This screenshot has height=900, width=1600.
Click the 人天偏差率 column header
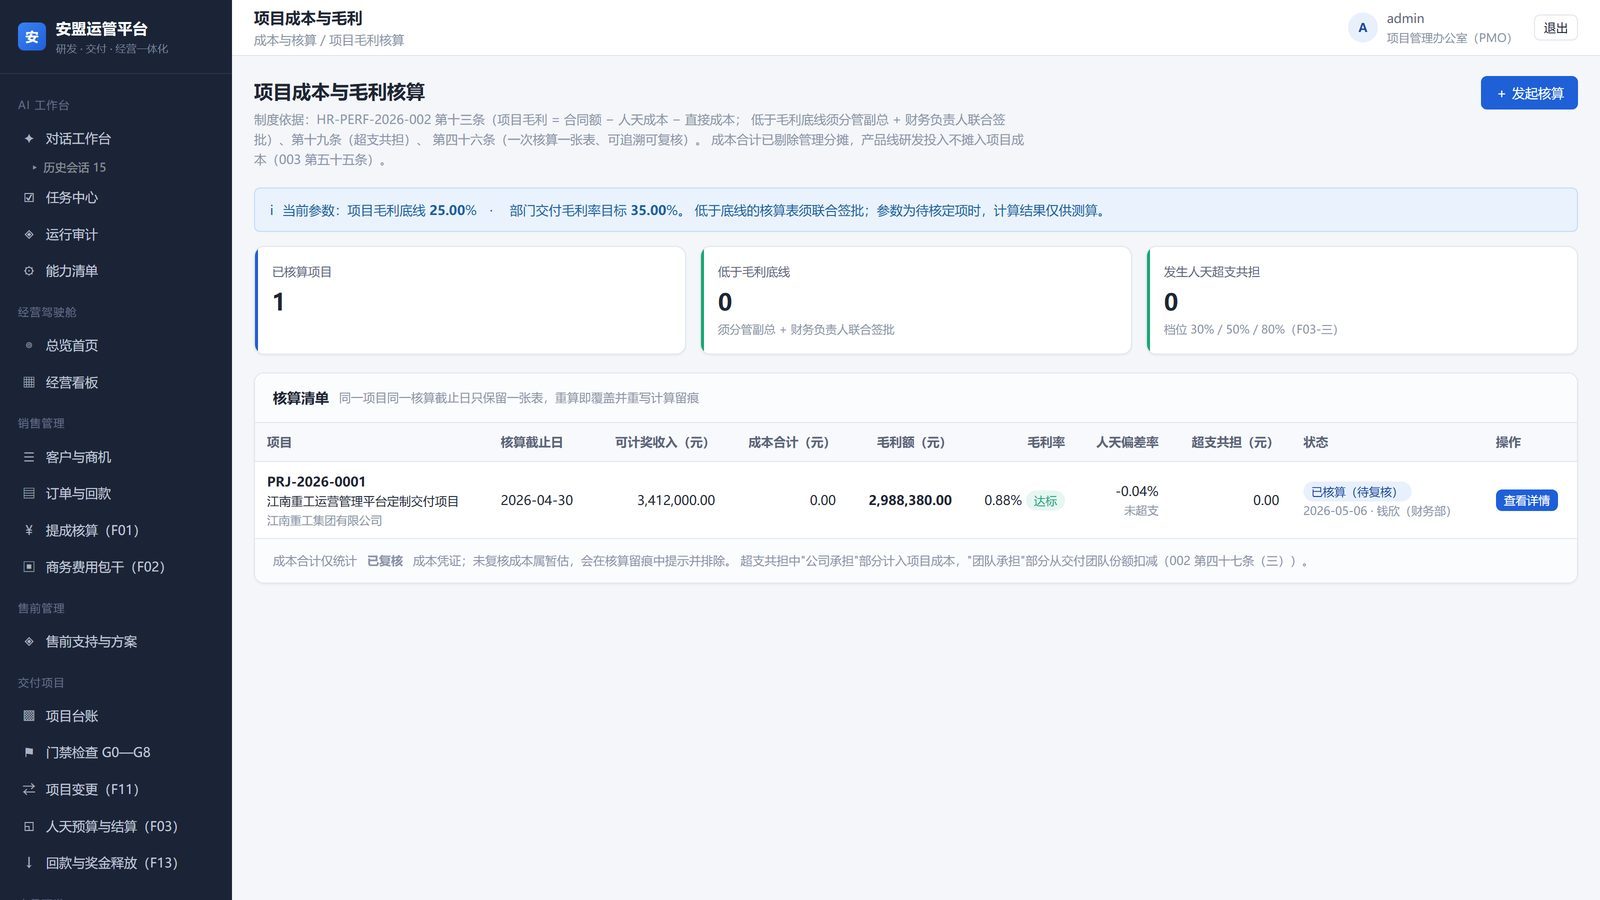[x=1127, y=442]
